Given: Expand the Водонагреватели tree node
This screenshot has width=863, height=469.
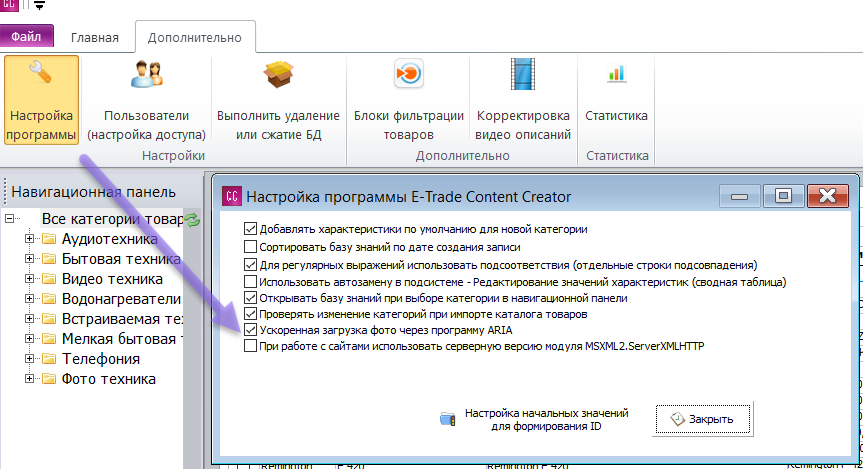Looking at the screenshot, I should [x=29, y=298].
